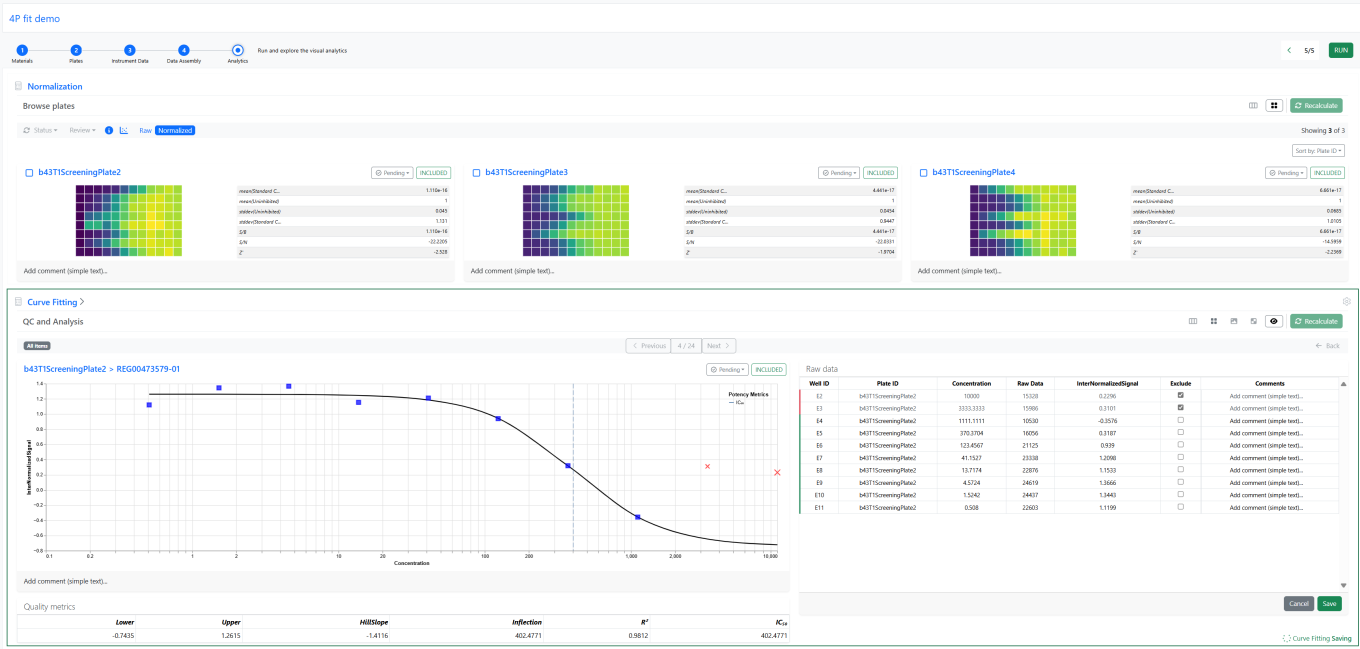Screen dimensions: 1360x649
Task: Uncheck Exclude for well E2
Action: 1180,396
